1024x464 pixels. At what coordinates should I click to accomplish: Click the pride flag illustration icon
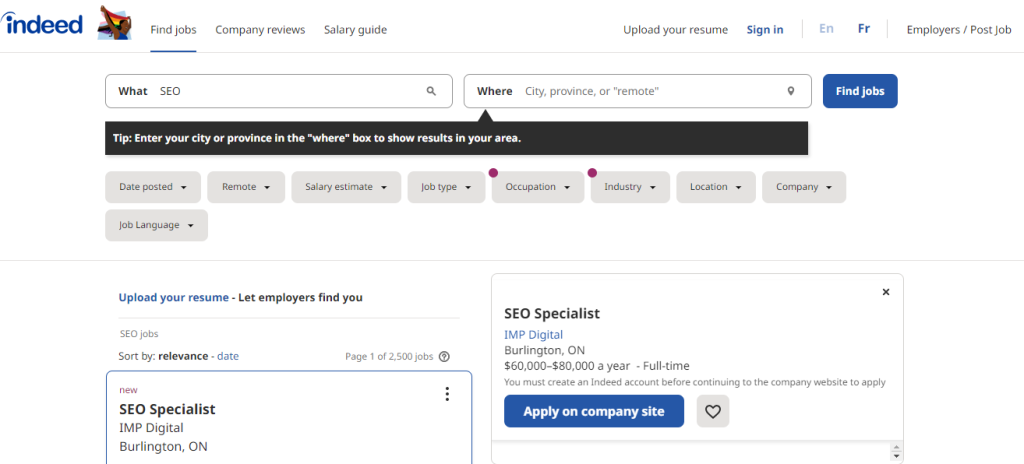115,23
